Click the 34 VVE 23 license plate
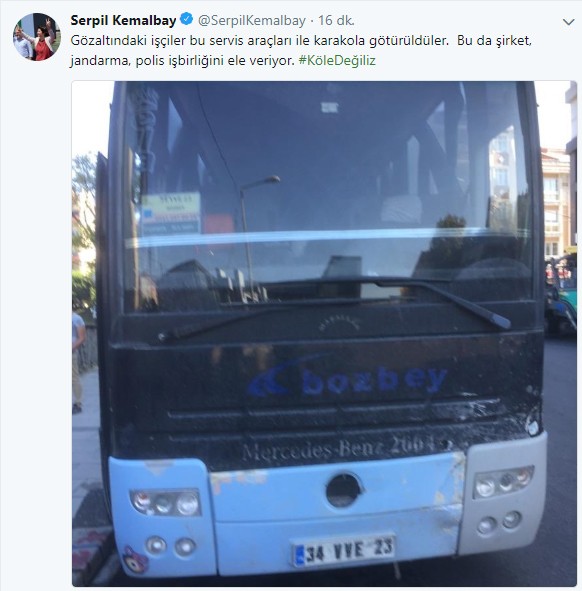Viewport: 582px width, 591px height. 343,550
